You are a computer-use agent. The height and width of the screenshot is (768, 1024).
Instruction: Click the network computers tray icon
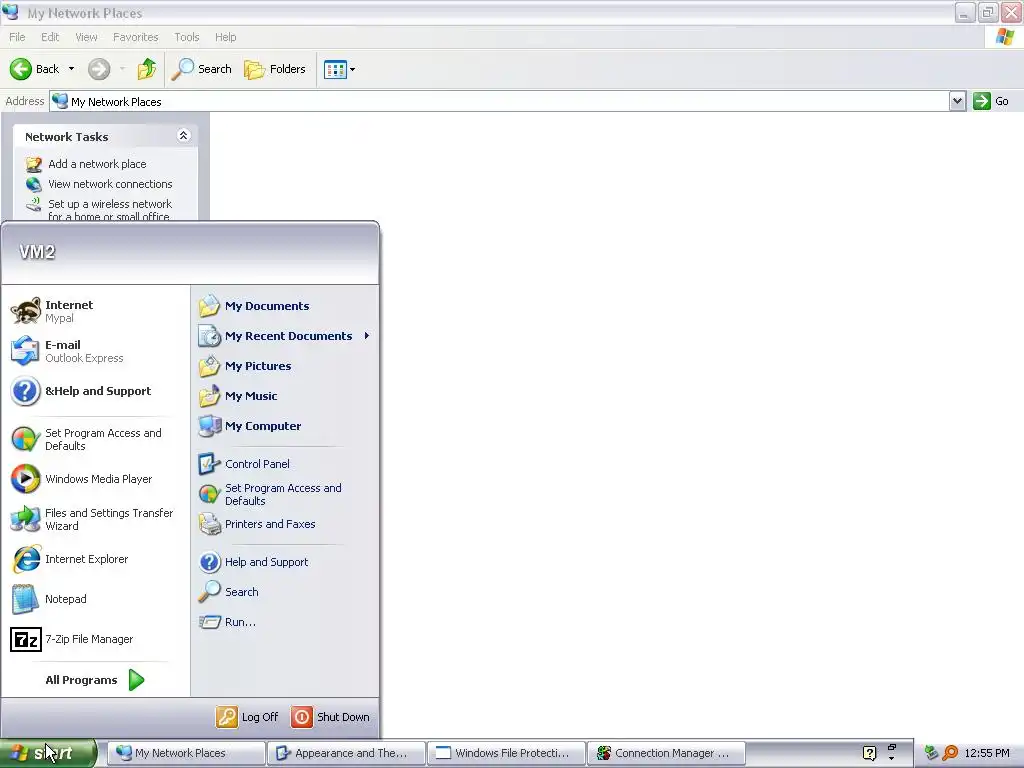point(931,754)
